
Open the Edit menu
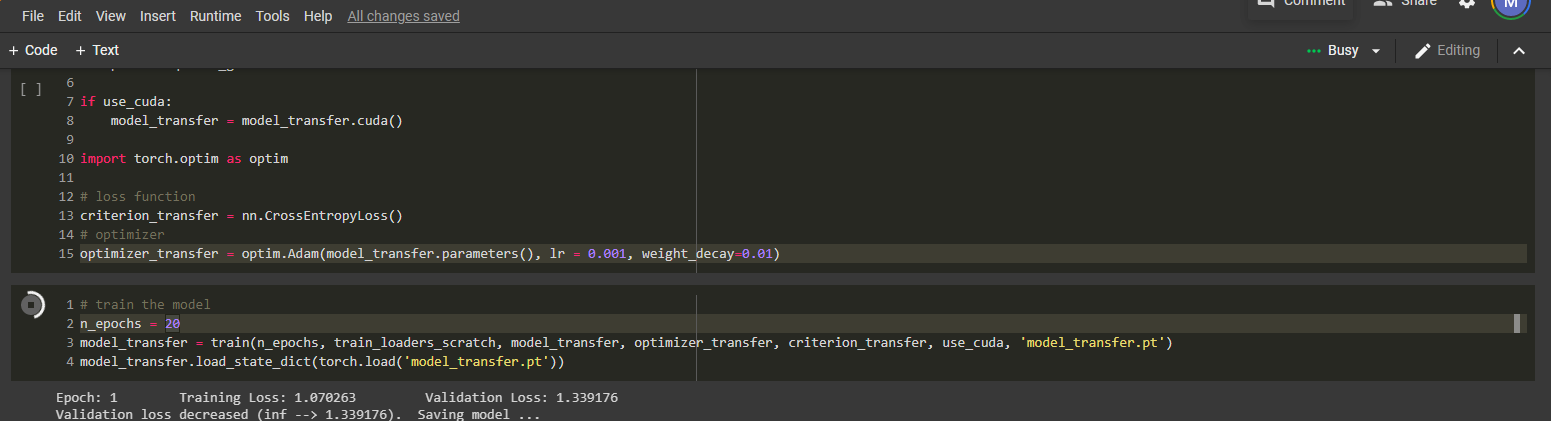pos(70,17)
